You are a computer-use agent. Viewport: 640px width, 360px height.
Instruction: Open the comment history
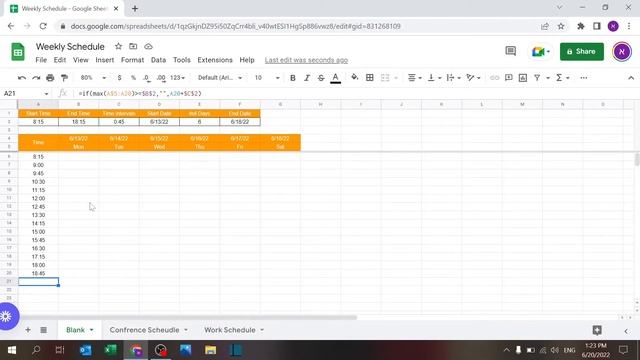(x=510, y=51)
